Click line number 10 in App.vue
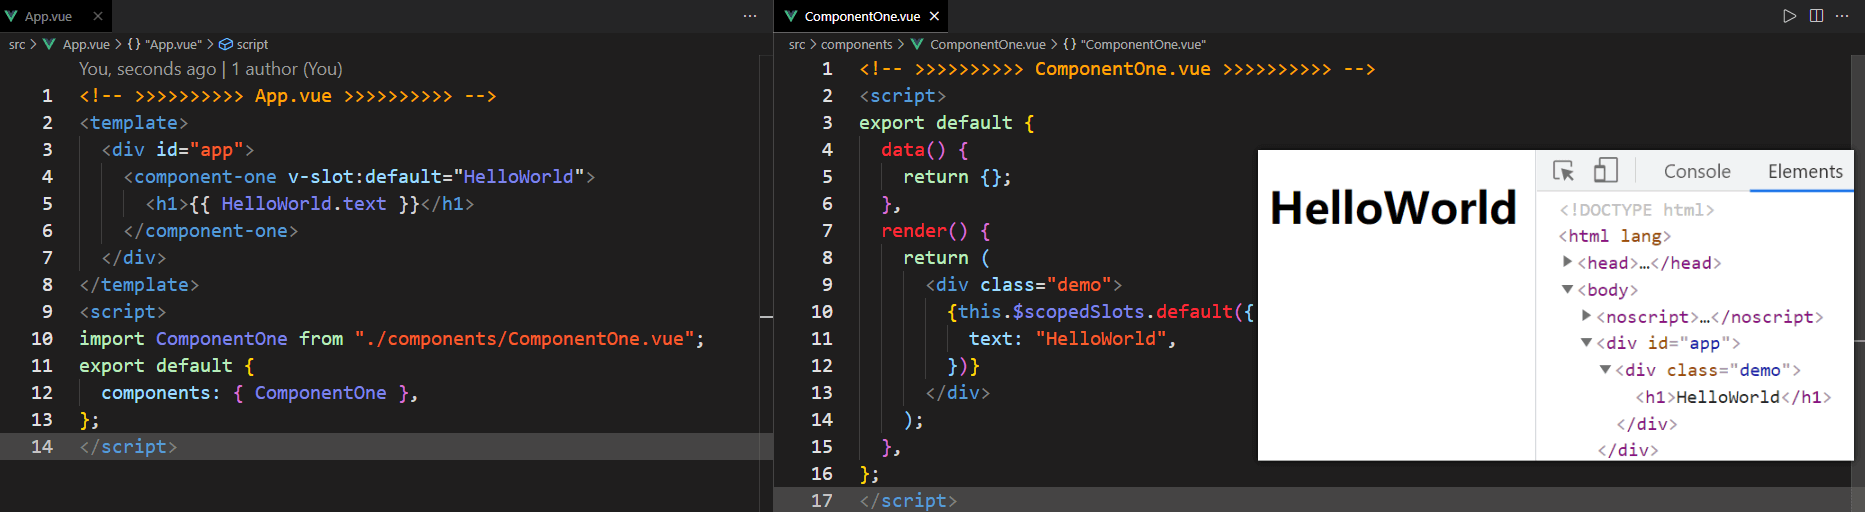The width and height of the screenshot is (1865, 512). click(41, 339)
